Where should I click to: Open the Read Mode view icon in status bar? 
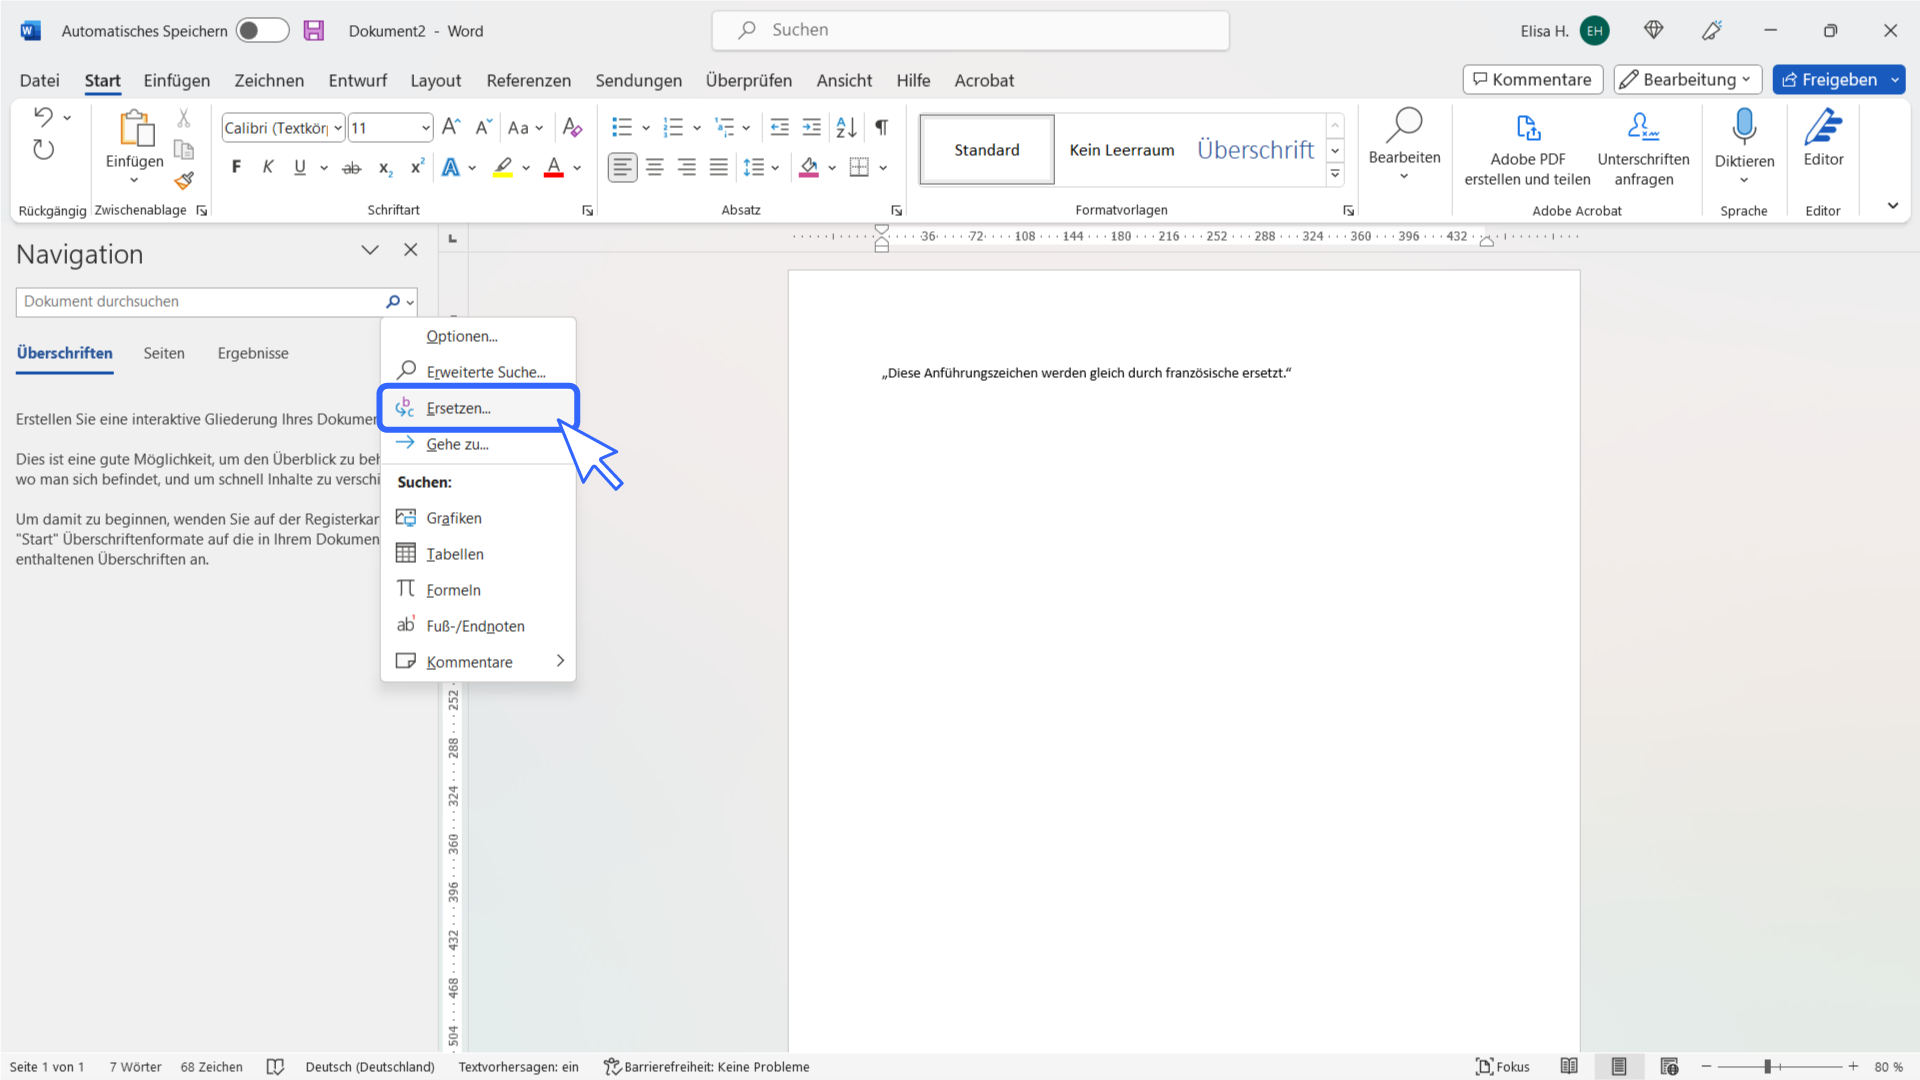click(x=1569, y=1066)
